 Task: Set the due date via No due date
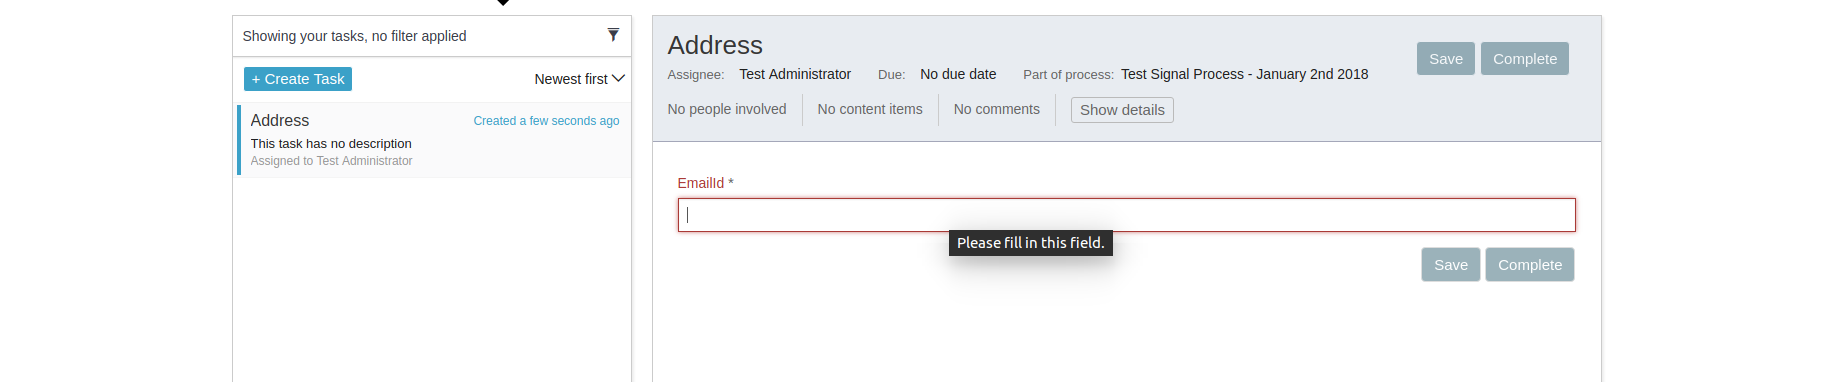958,74
